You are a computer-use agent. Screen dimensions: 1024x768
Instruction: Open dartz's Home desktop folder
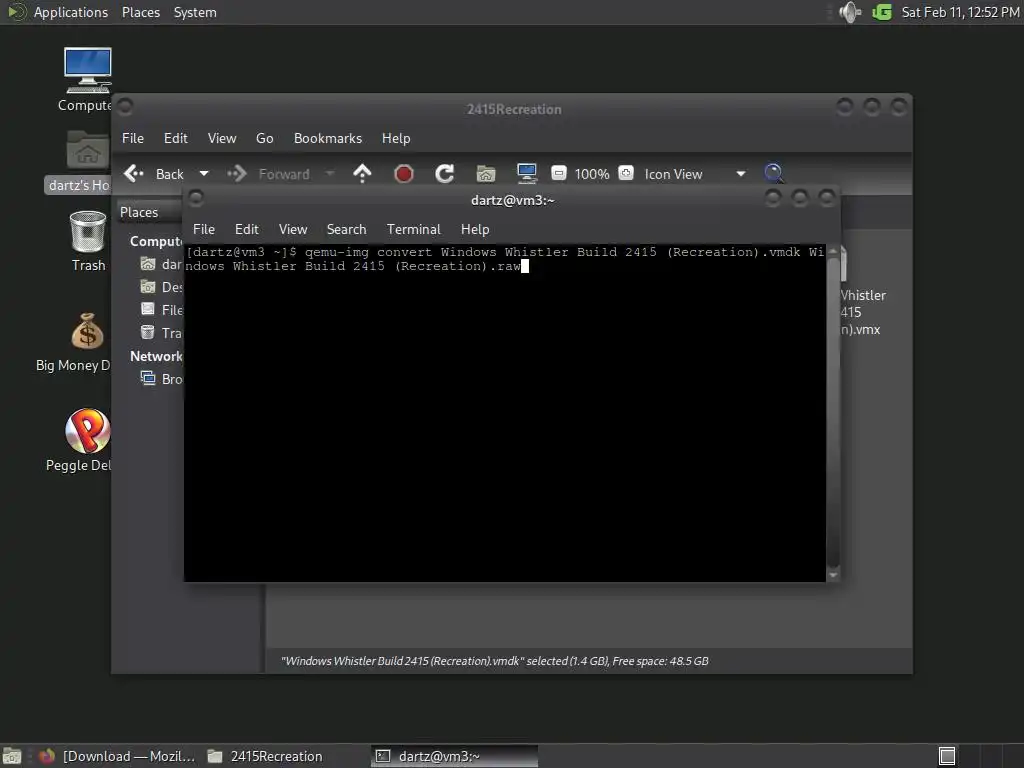click(x=80, y=161)
